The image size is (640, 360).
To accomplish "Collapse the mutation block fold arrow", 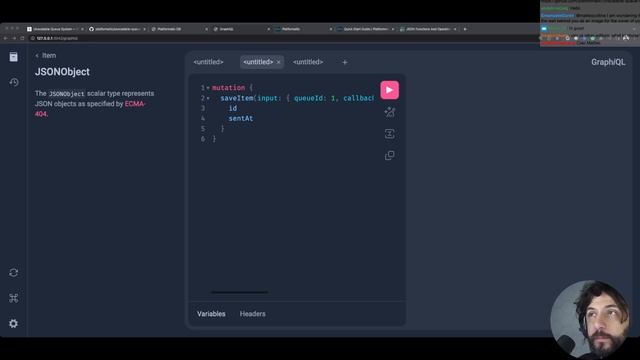I will tap(208, 88).
